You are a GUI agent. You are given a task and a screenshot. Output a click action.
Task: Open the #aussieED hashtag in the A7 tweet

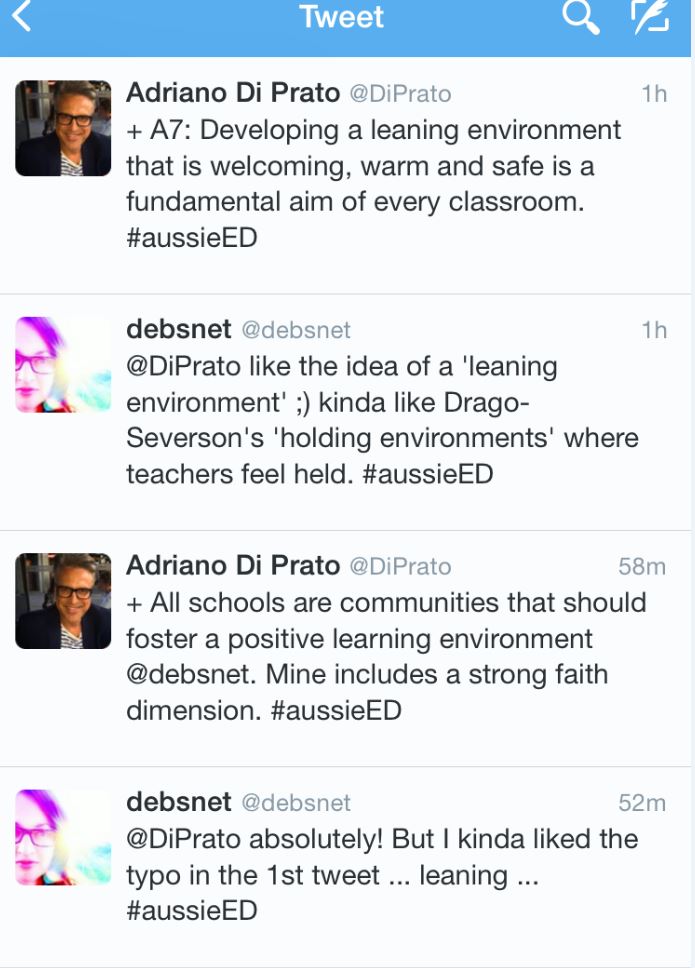[192, 239]
